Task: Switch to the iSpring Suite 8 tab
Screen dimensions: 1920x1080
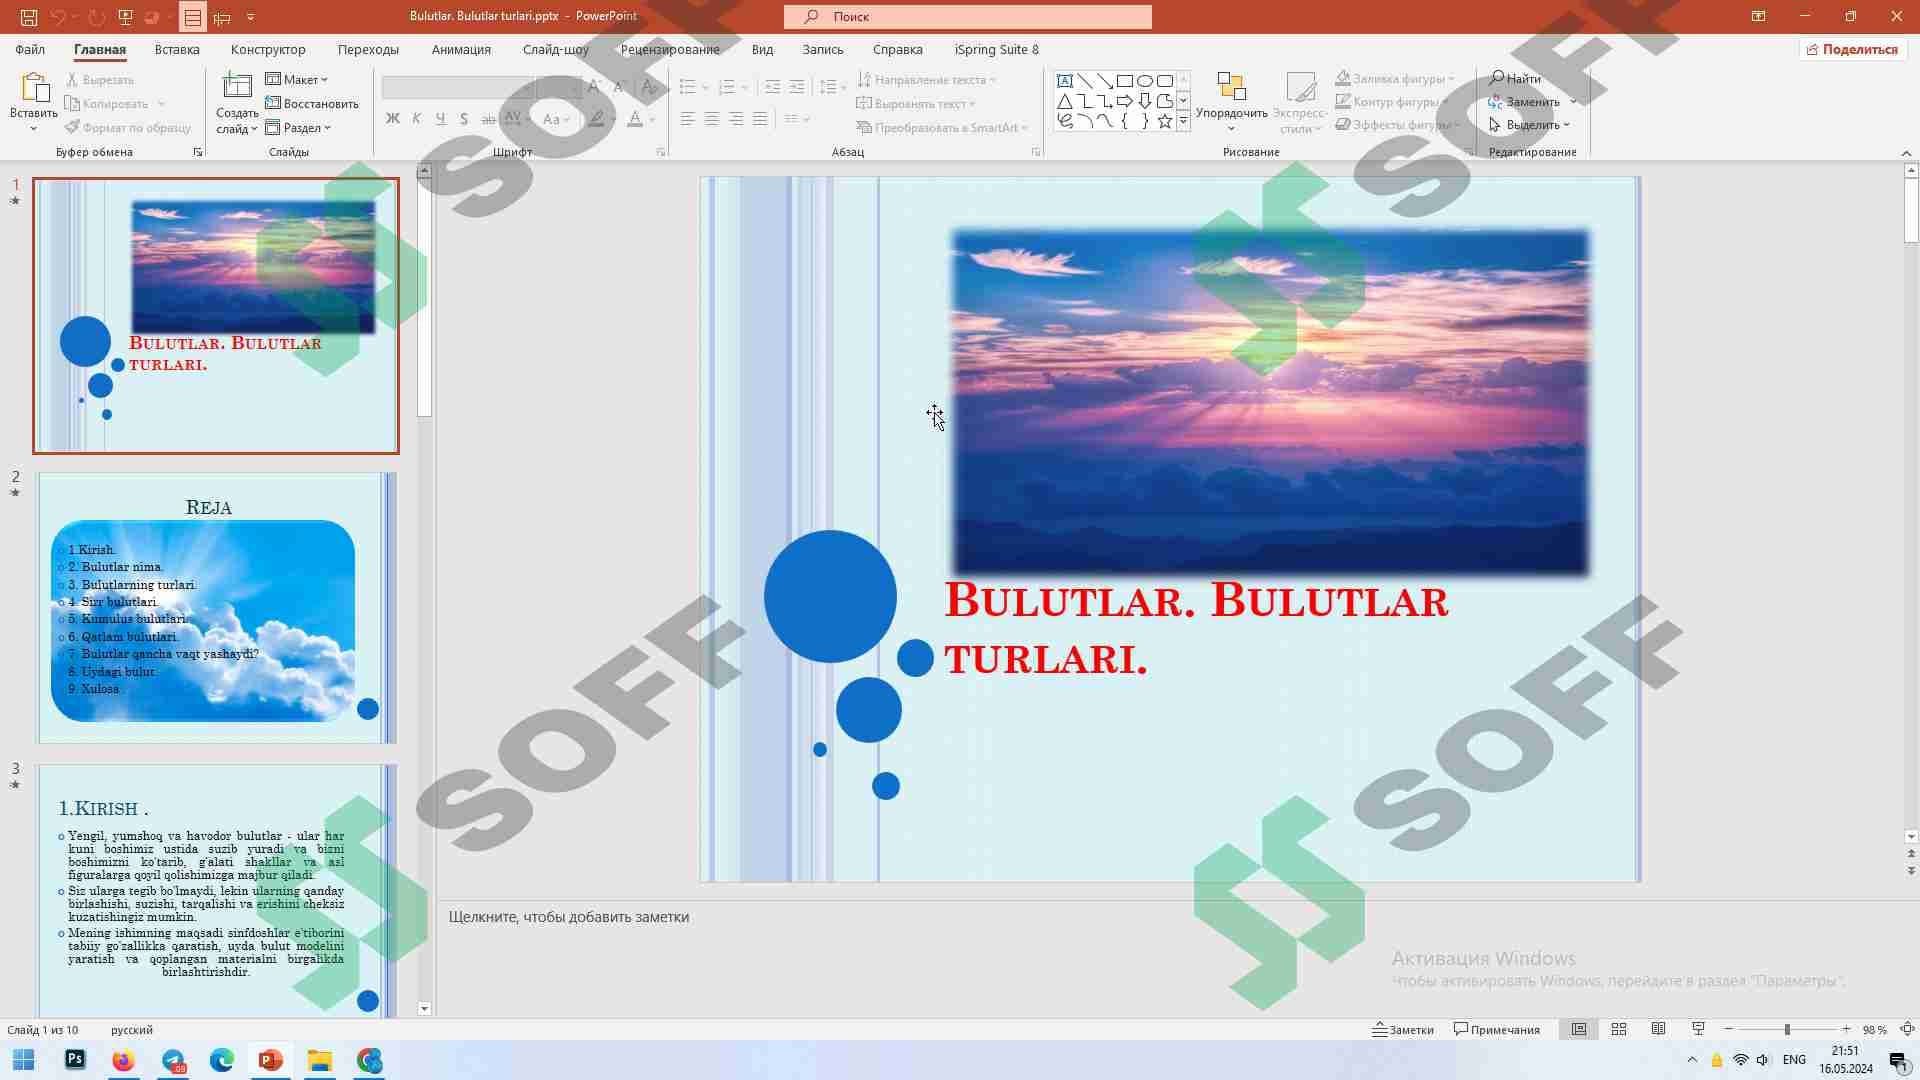Action: [997, 49]
